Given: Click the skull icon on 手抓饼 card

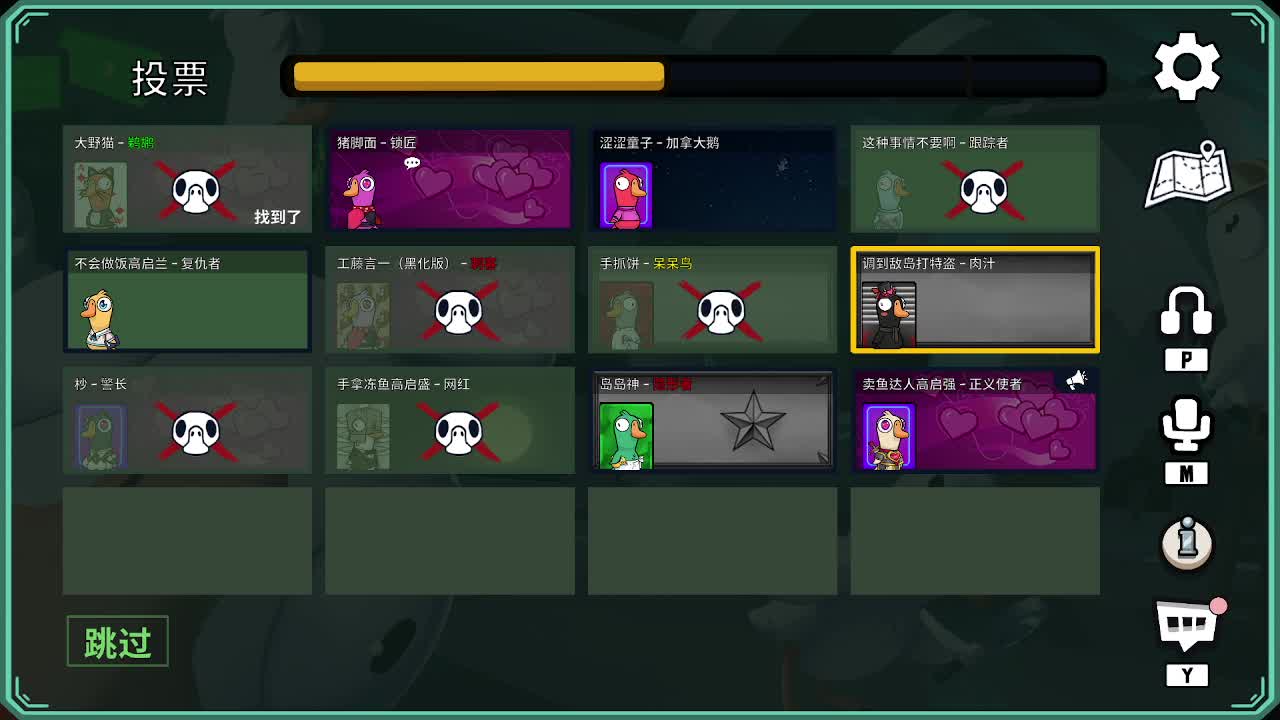Looking at the screenshot, I should pyautogui.click(x=721, y=312).
